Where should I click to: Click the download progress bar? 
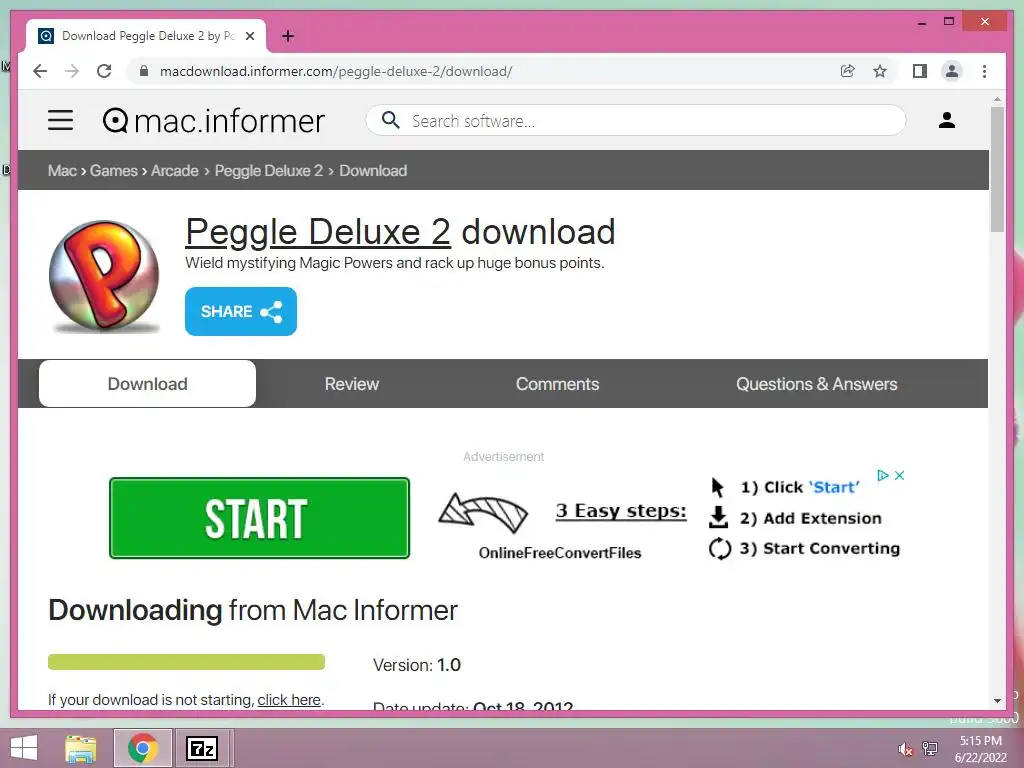[186, 662]
